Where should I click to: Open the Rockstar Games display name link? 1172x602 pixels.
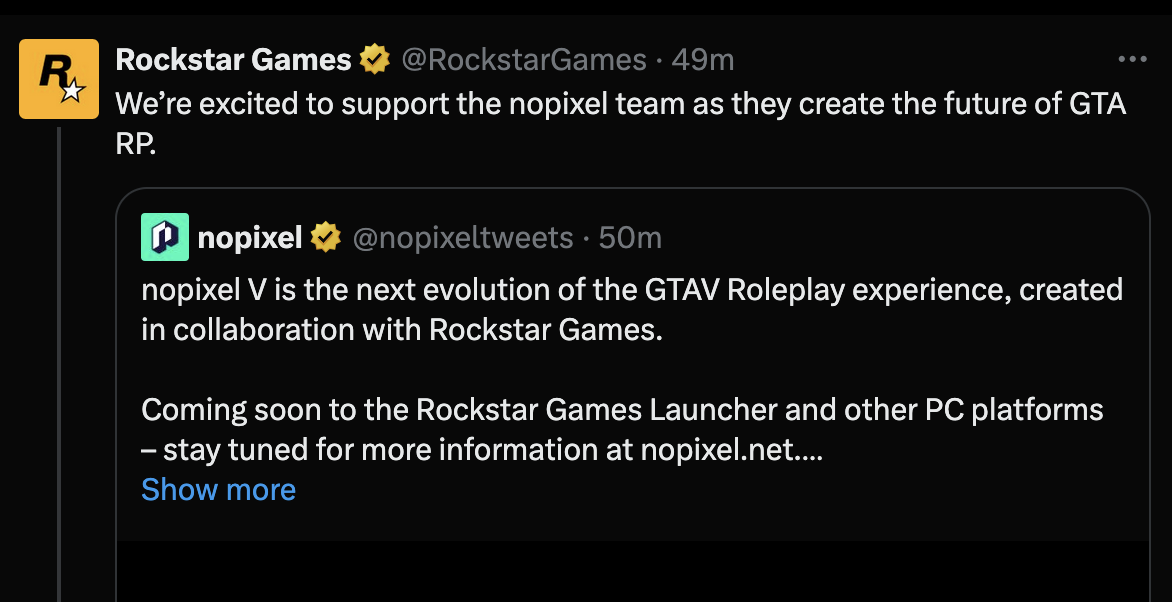[233, 60]
